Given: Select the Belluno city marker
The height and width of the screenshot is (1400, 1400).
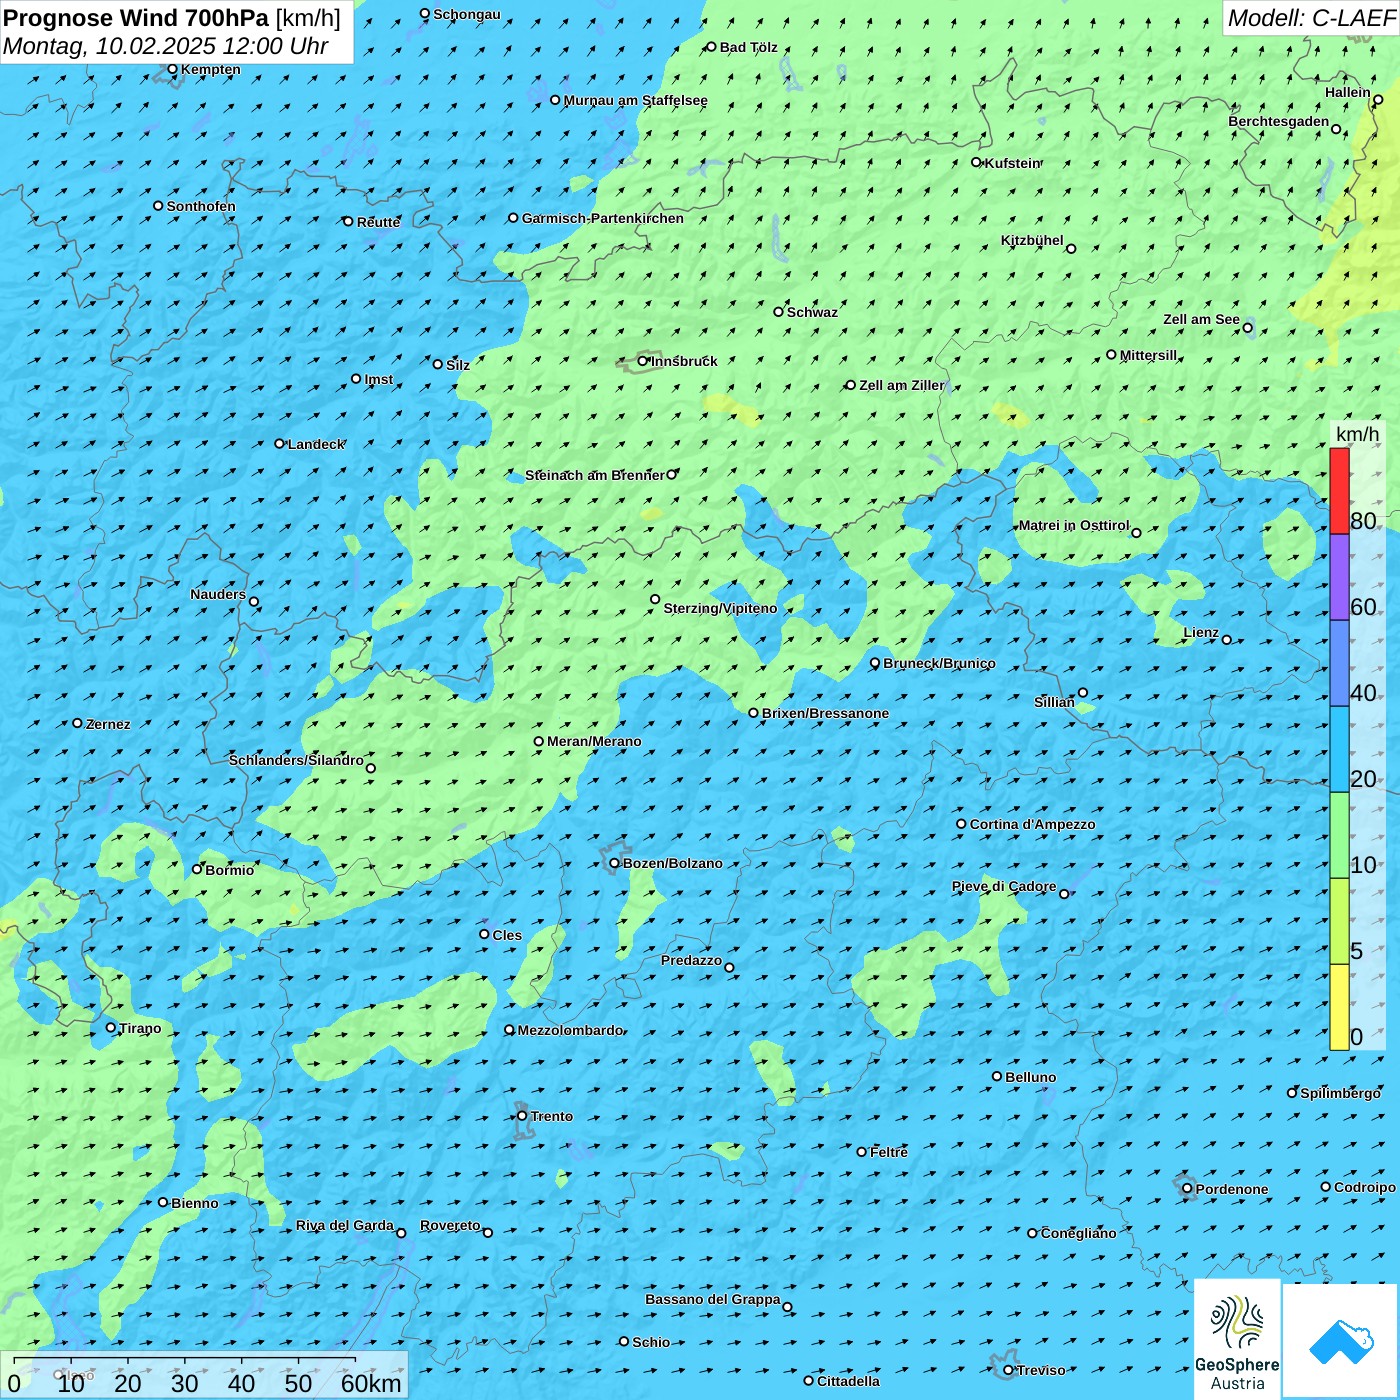Looking at the screenshot, I should click(x=997, y=1076).
